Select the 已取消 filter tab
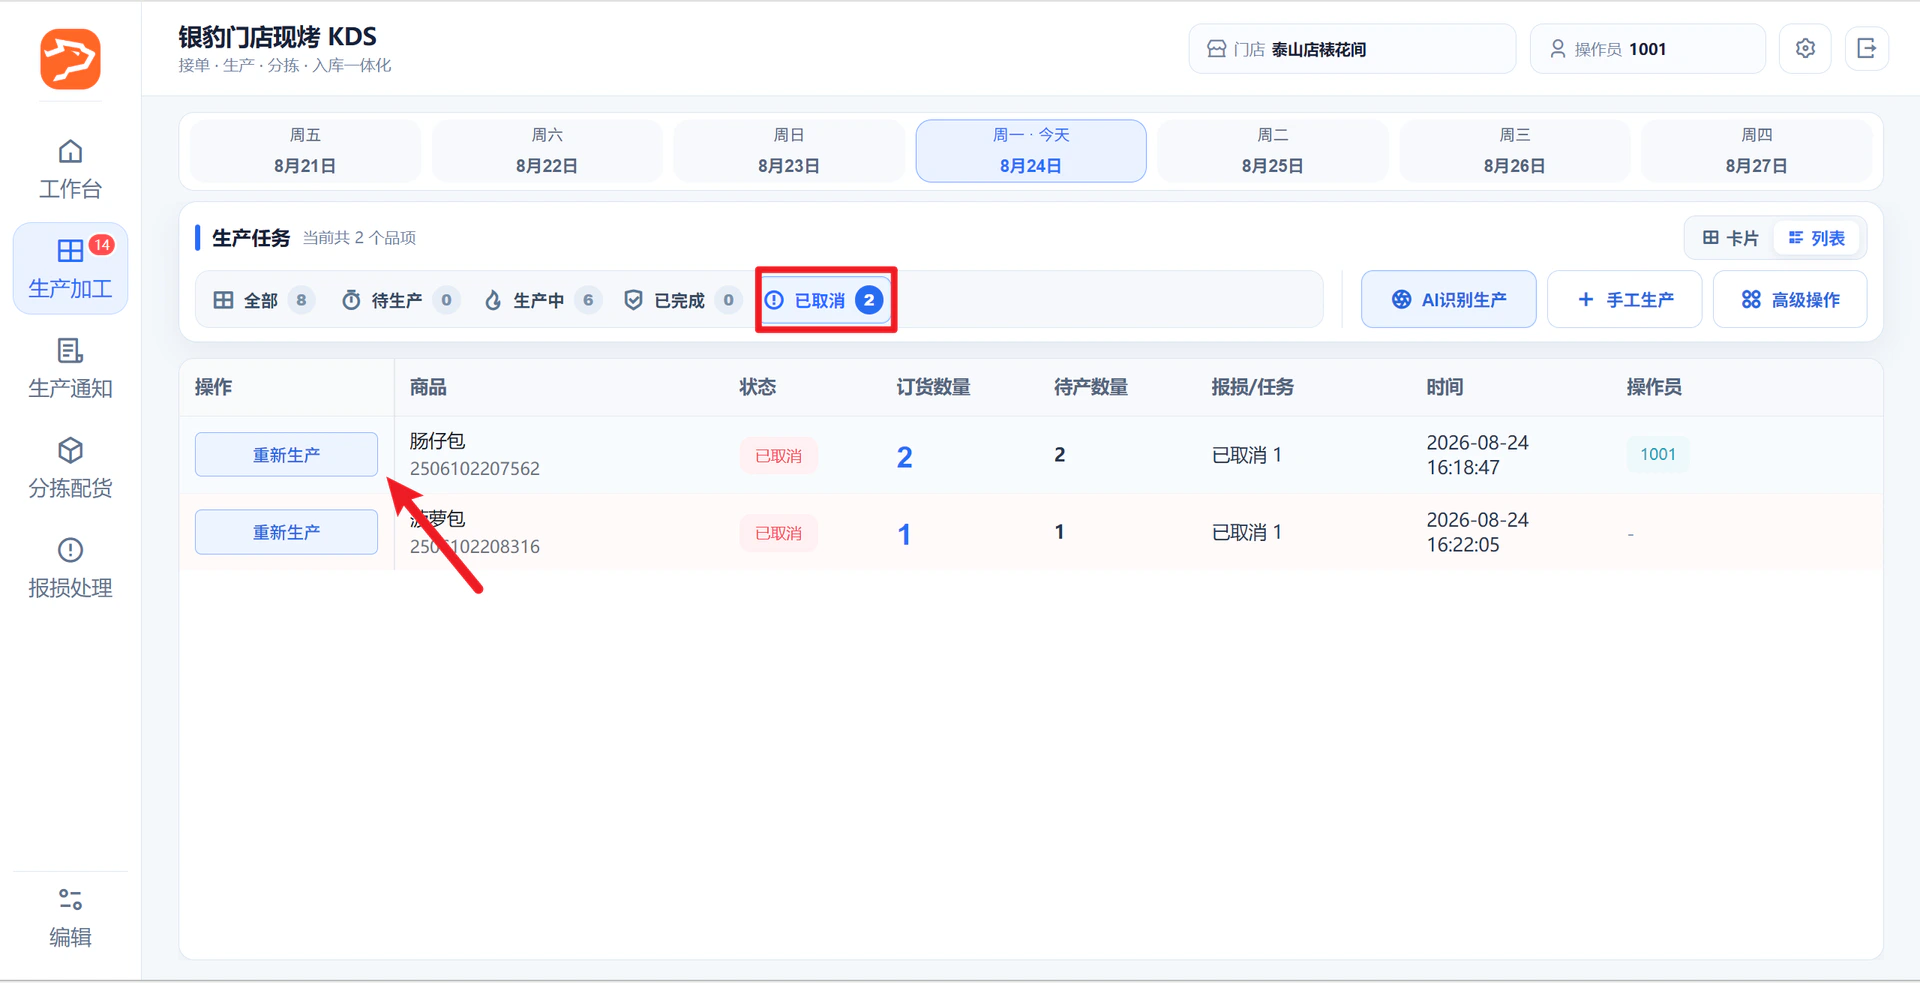 click(x=826, y=300)
